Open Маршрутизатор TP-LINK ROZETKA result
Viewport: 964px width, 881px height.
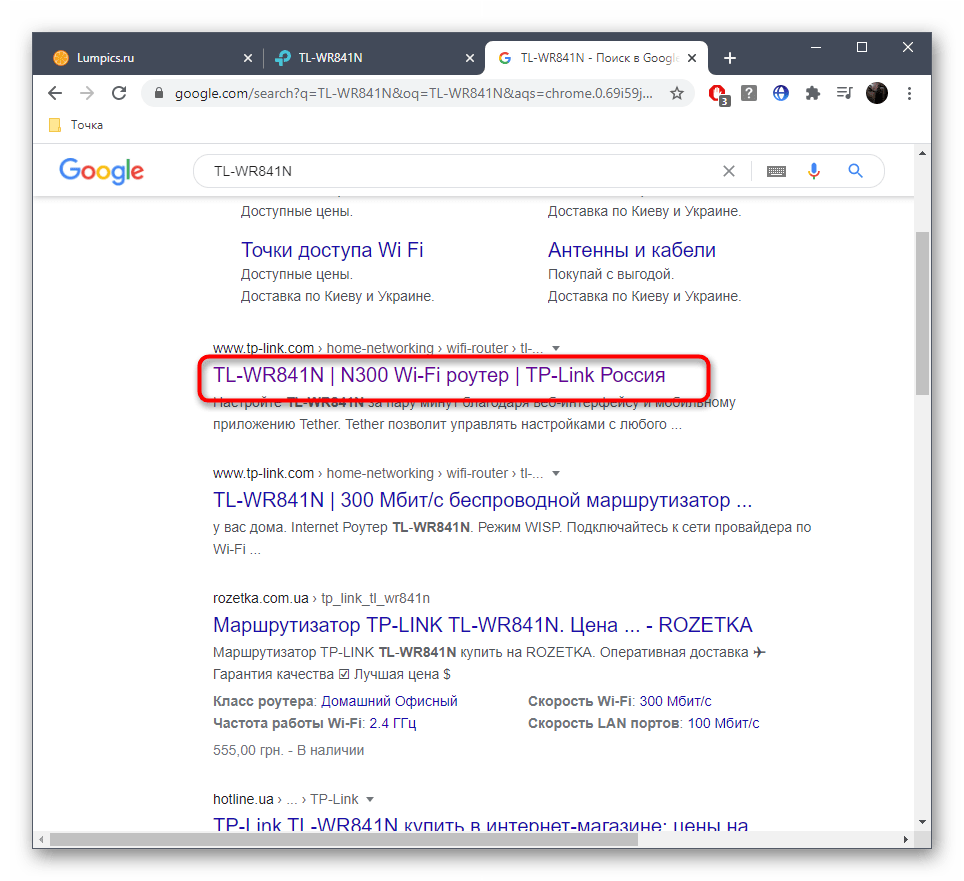(x=483, y=625)
